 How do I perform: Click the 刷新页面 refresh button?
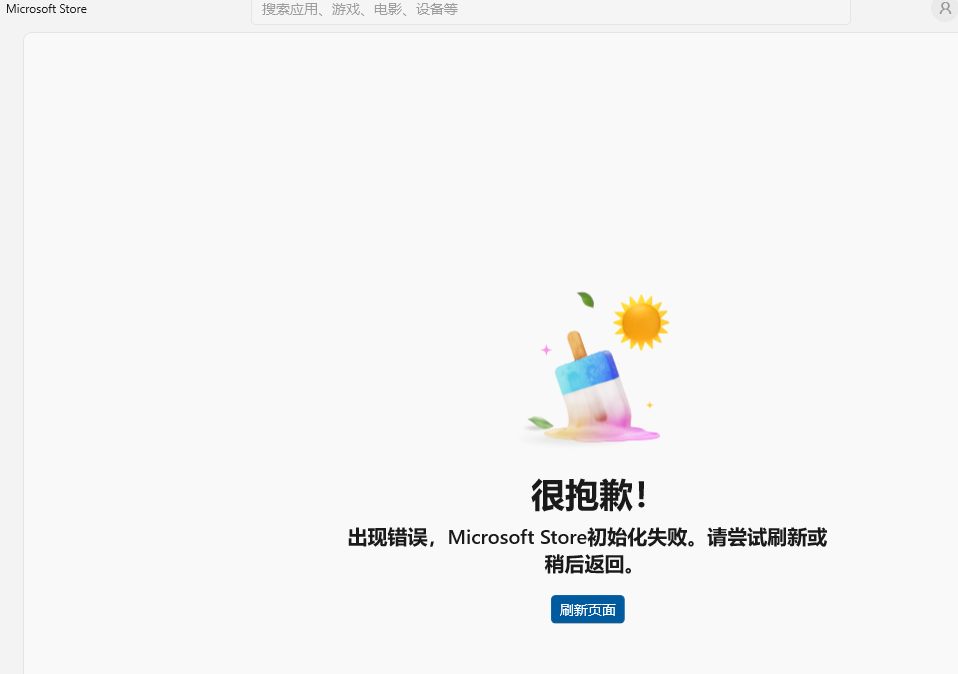click(x=587, y=609)
